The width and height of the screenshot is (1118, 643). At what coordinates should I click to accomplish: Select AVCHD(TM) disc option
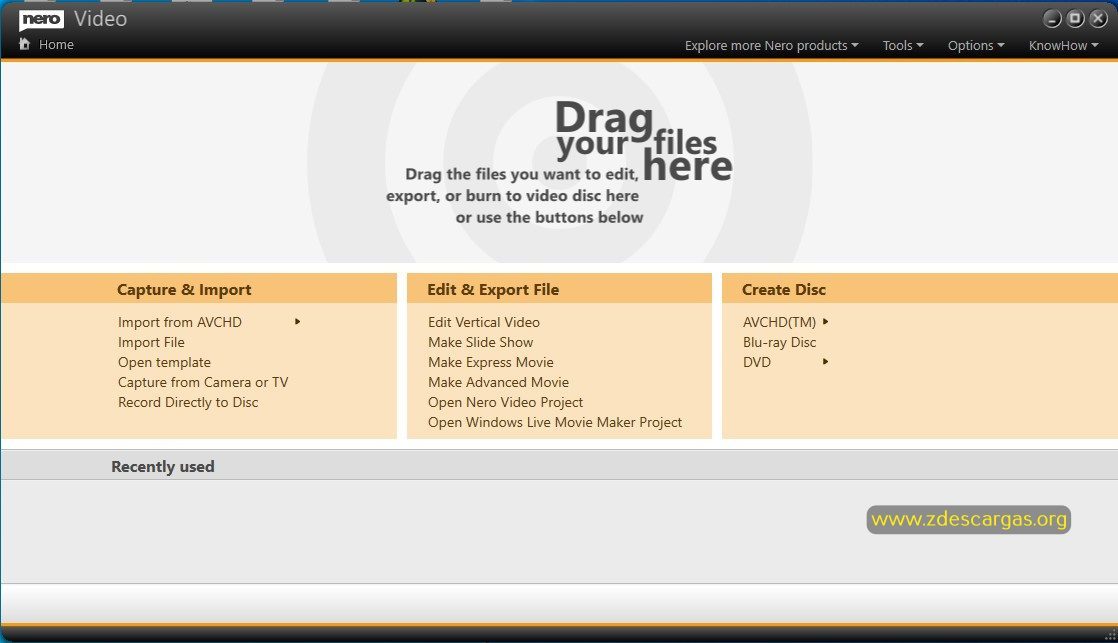[779, 322]
